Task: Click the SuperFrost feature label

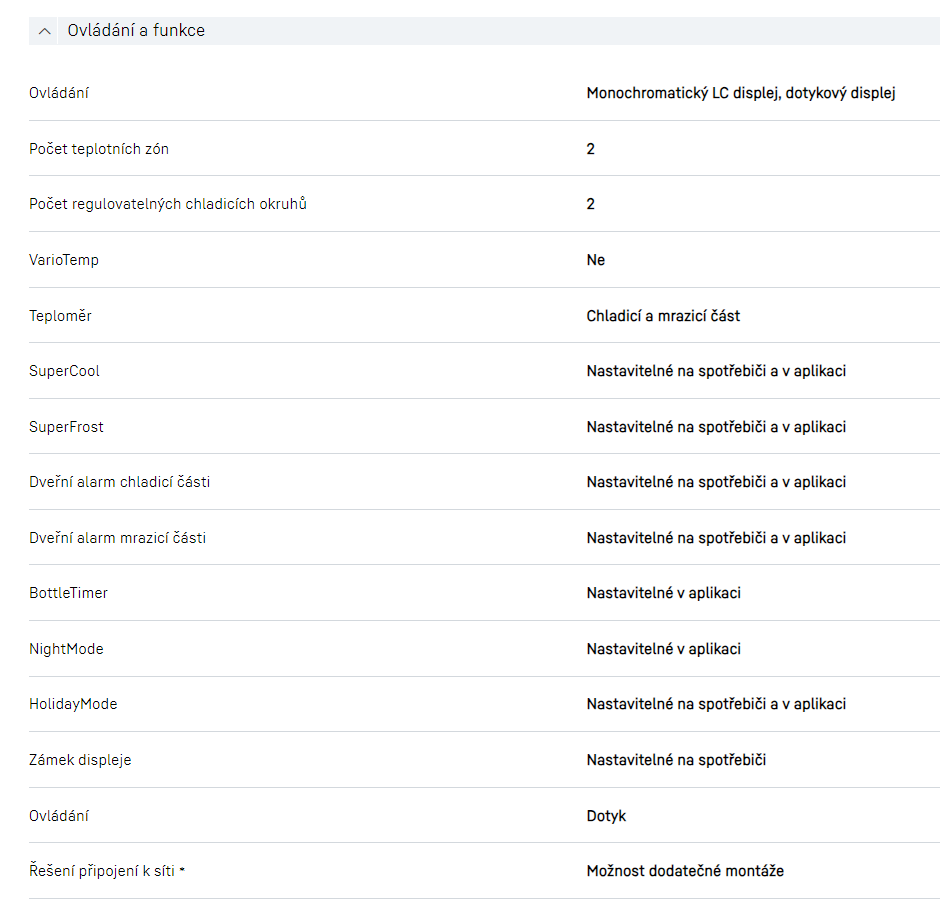Action: 66,427
